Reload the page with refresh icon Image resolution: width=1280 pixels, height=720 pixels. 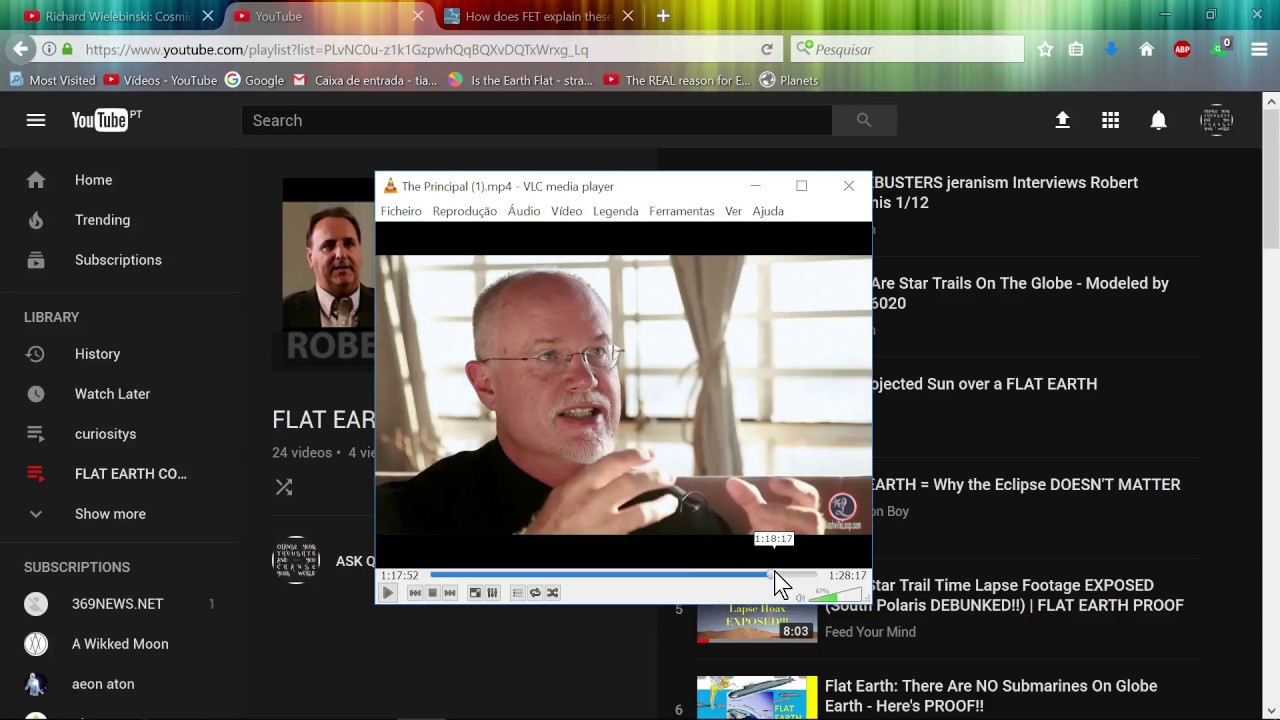point(767,49)
